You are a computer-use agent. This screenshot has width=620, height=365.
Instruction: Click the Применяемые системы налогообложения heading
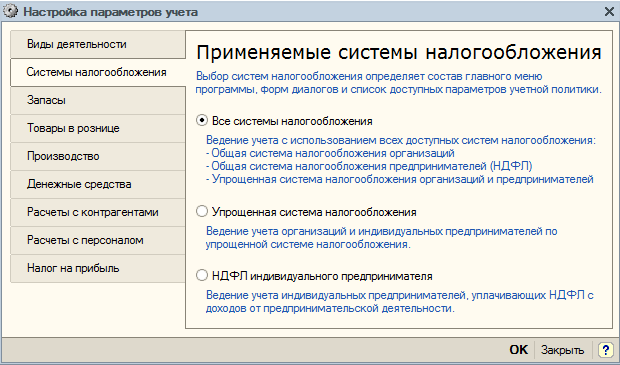(x=399, y=52)
